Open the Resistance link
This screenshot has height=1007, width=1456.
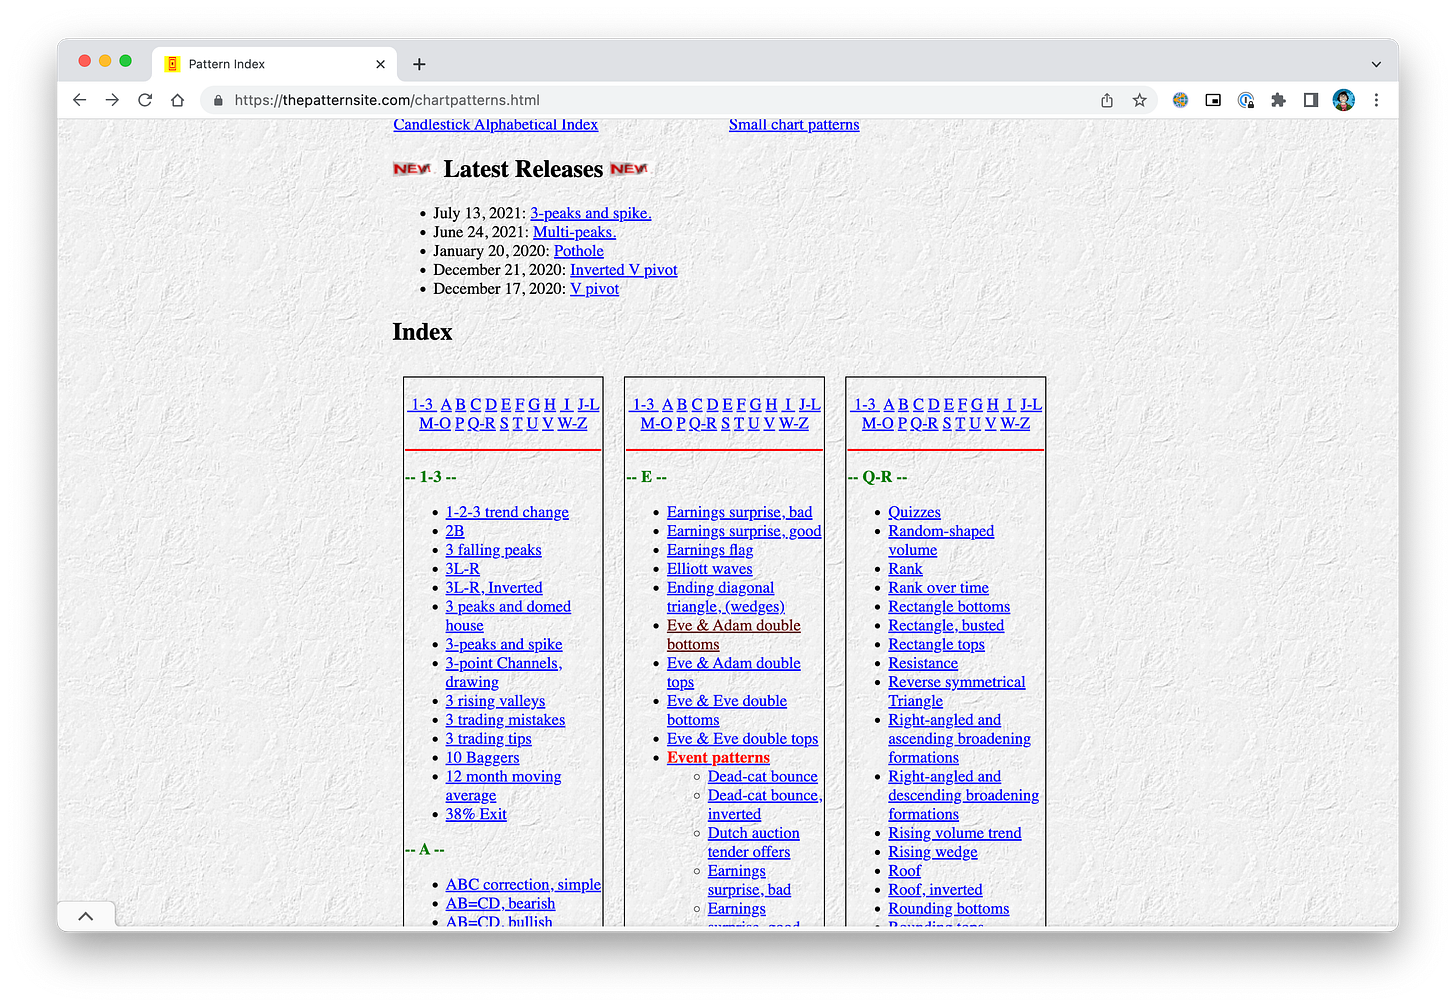[x=923, y=664]
